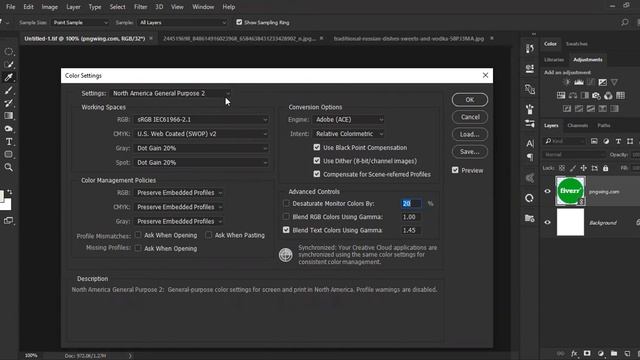
Task: Add a Color Lookup adjustment
Action: [x=620, y=96]
